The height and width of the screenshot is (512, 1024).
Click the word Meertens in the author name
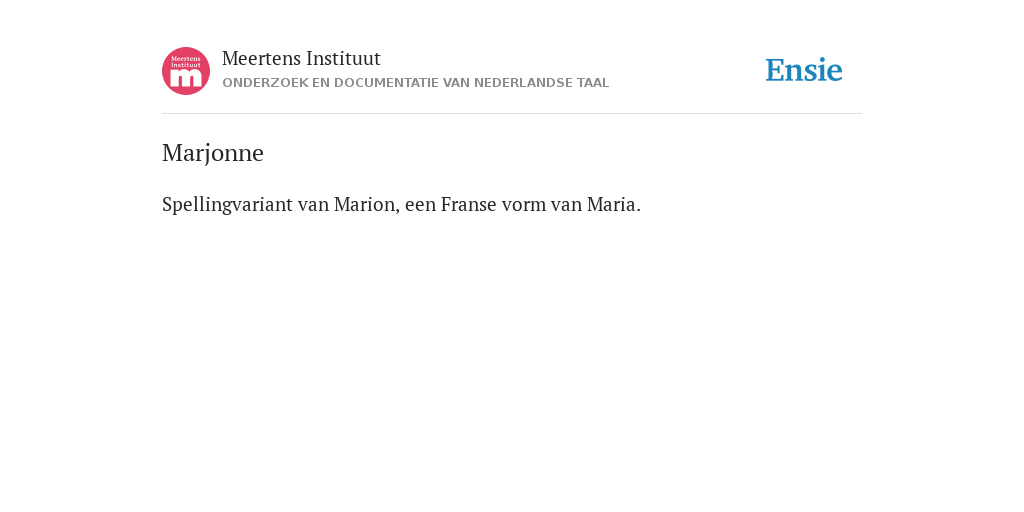261,58
